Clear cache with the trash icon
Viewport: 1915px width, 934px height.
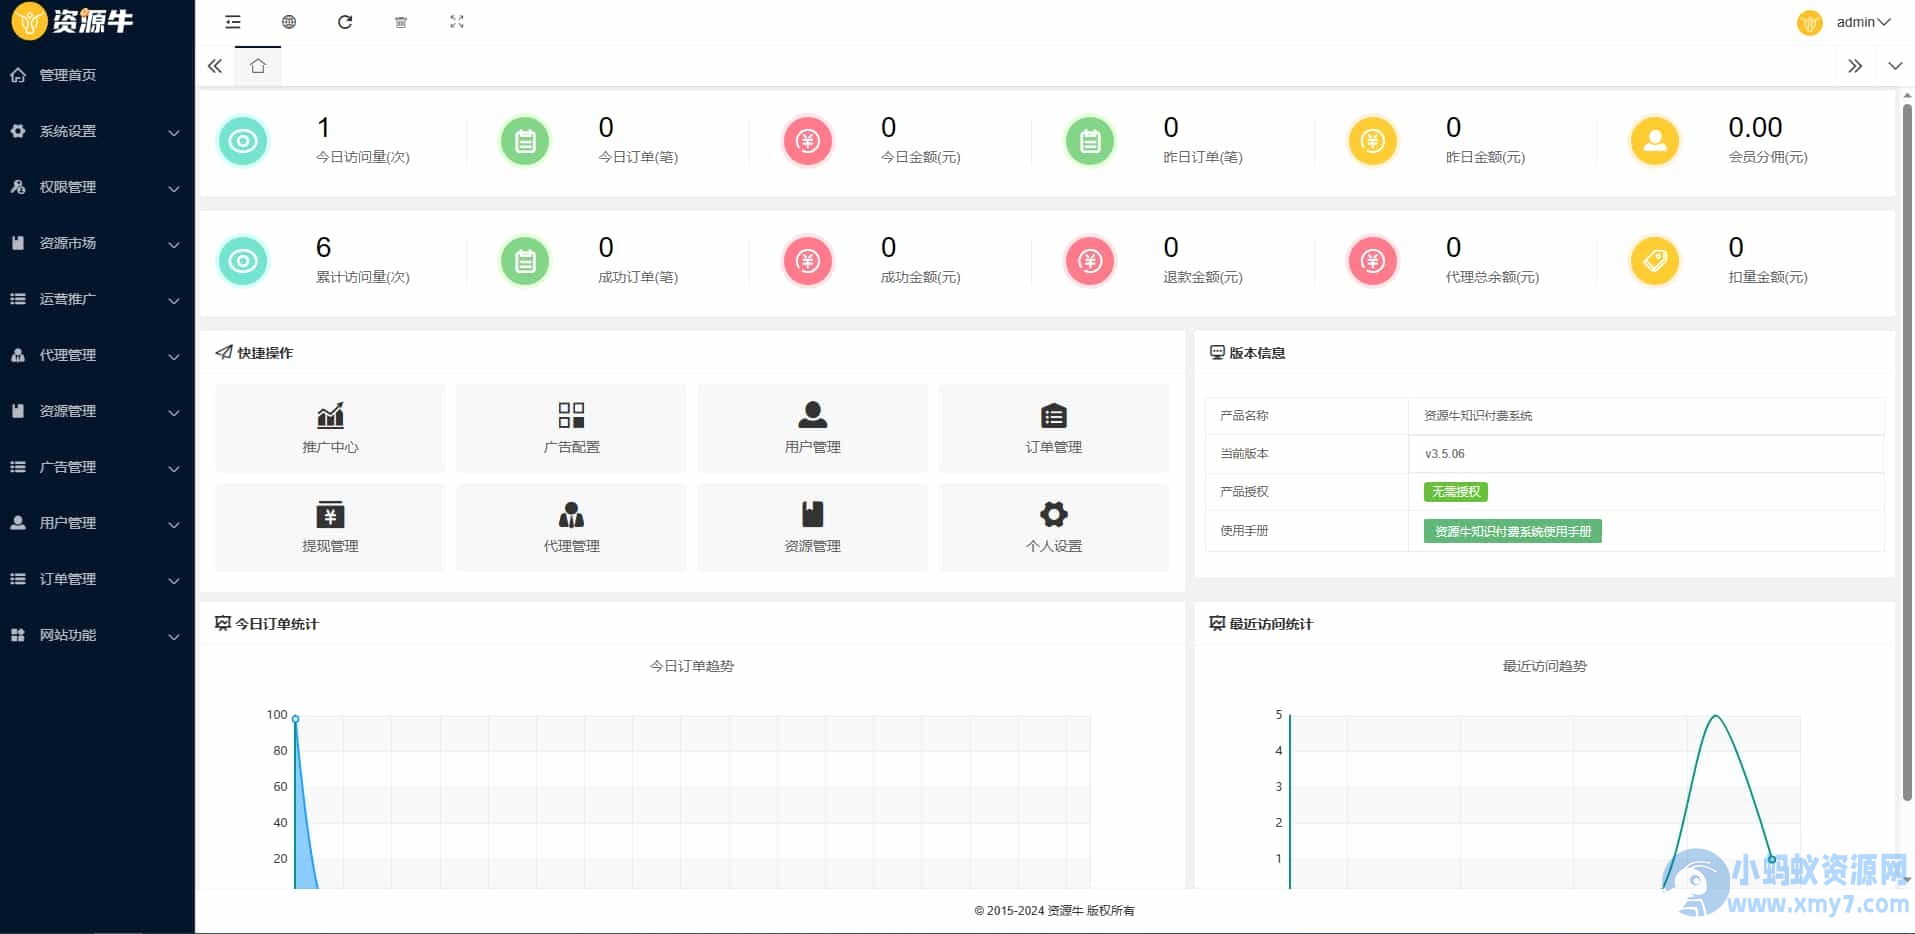click(401, 22)
